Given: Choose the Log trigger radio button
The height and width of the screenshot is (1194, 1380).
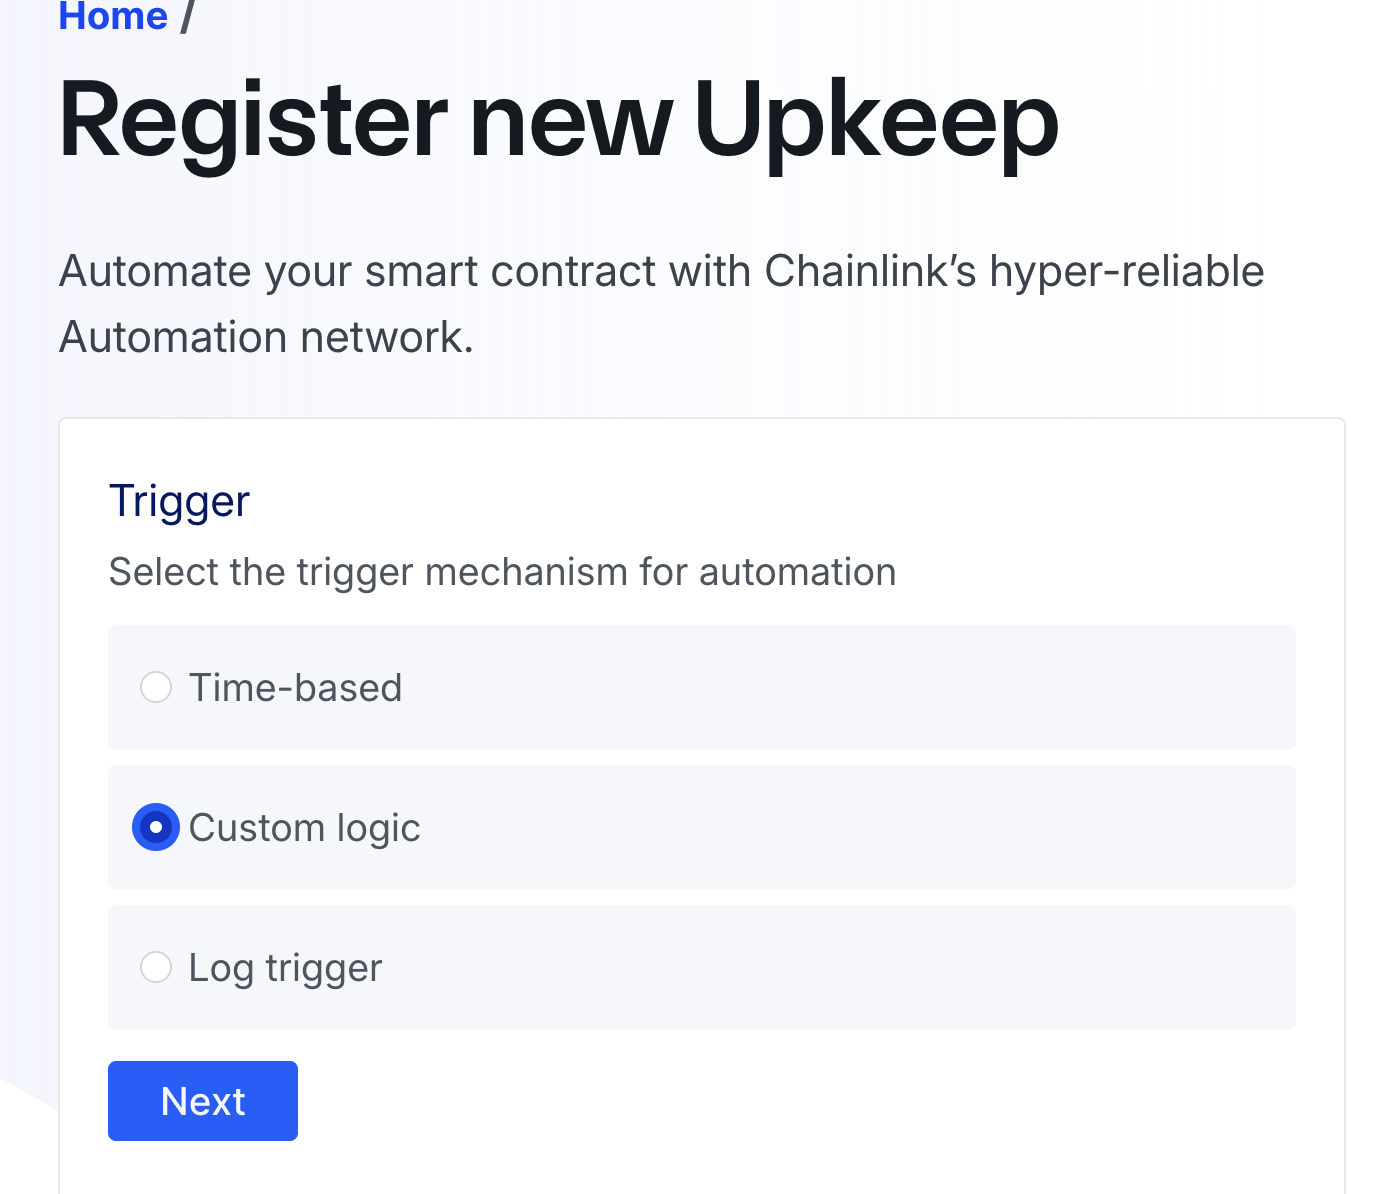Looking at the screenshot, I should click(x=156, y=967).
